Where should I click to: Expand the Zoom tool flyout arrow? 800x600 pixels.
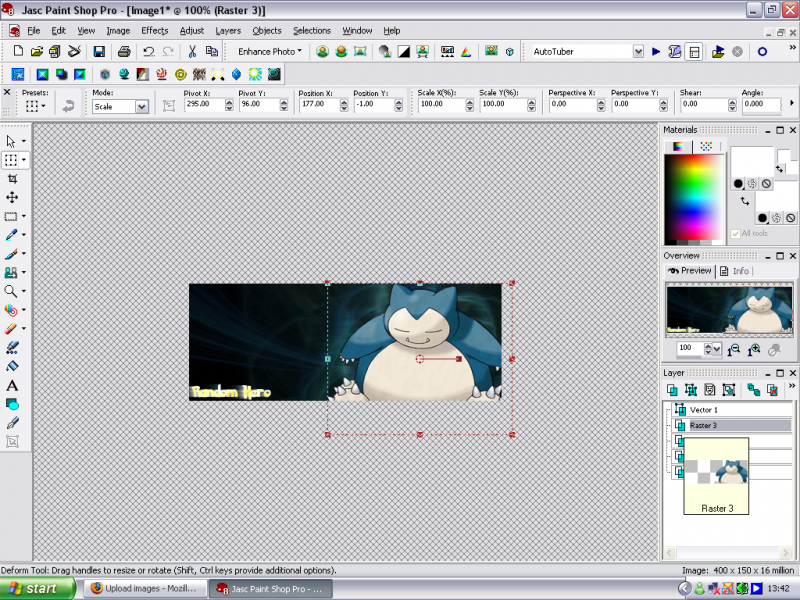tap(24, 291)
